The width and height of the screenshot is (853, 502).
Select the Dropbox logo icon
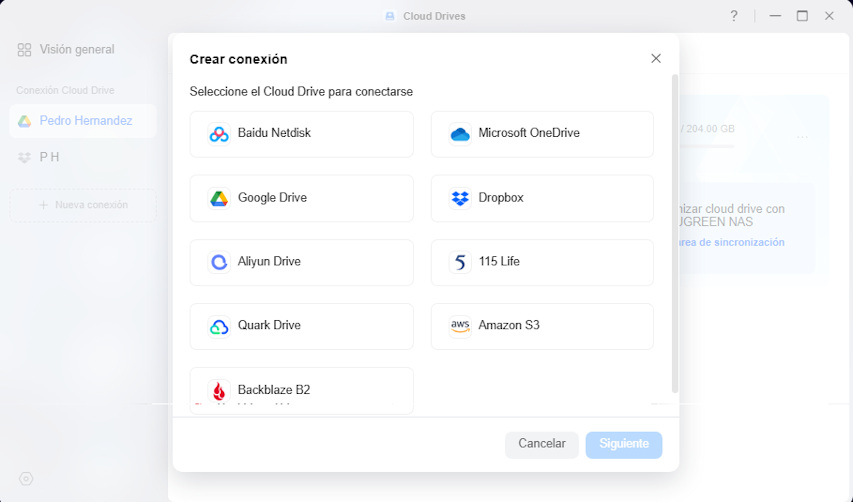pyautogui.click(x=460, y=199)
